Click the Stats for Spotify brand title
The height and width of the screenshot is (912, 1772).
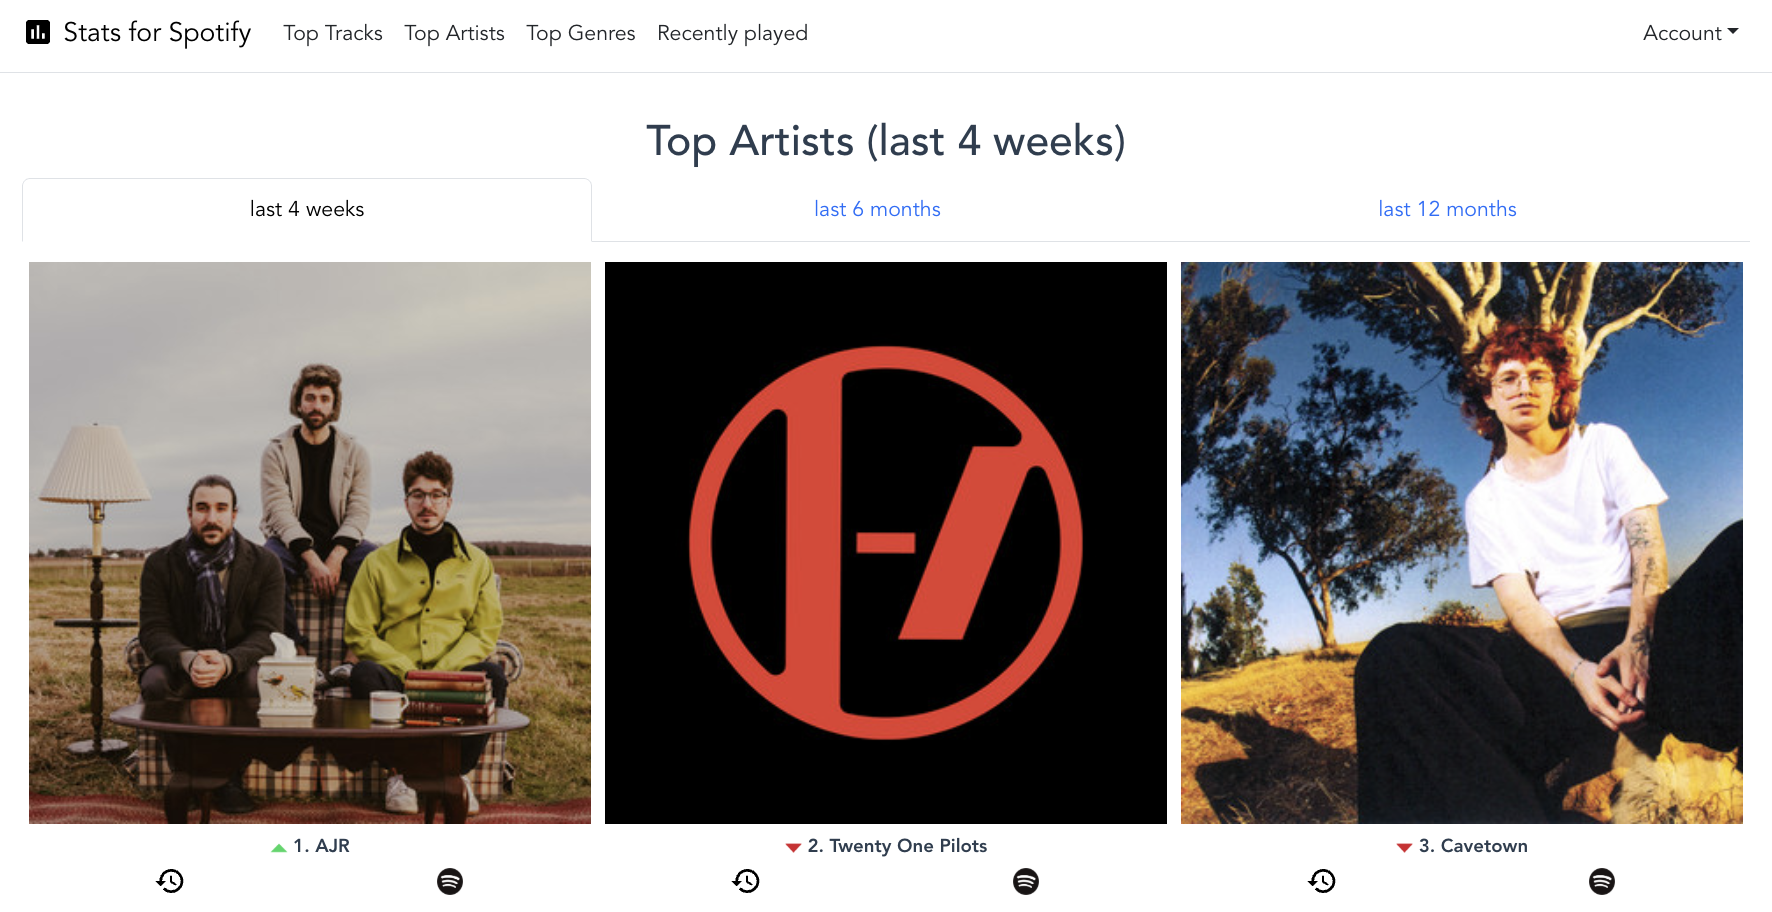coord(157,32)
